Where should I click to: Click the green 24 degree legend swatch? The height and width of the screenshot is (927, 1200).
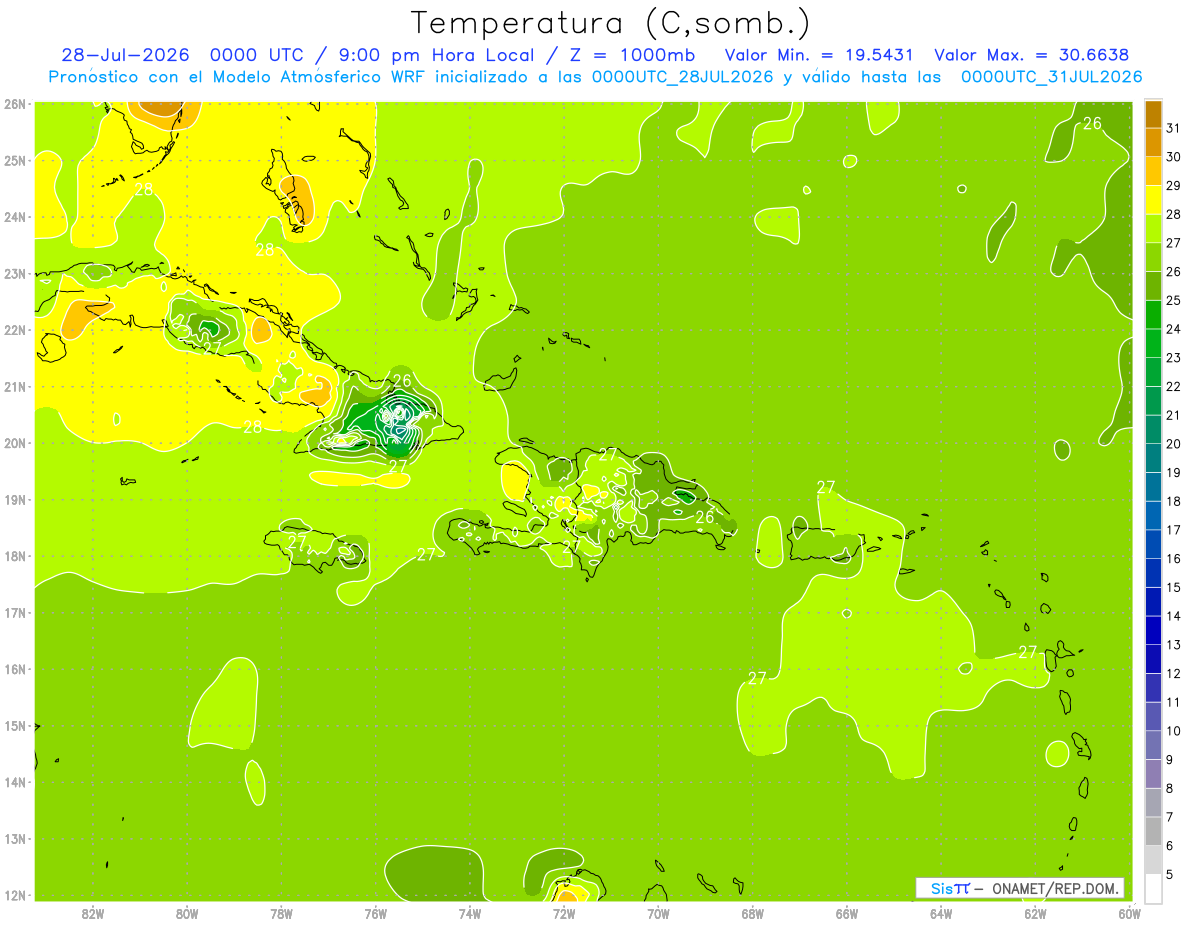tap(1153, 315)
